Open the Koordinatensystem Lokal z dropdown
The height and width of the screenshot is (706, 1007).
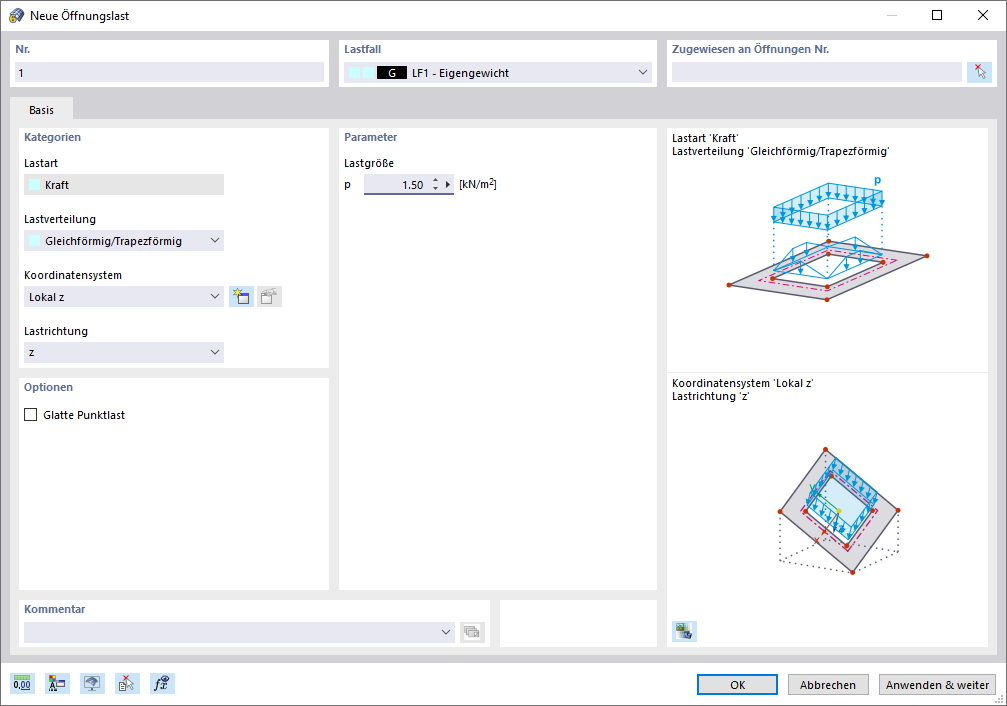(124, 297)
